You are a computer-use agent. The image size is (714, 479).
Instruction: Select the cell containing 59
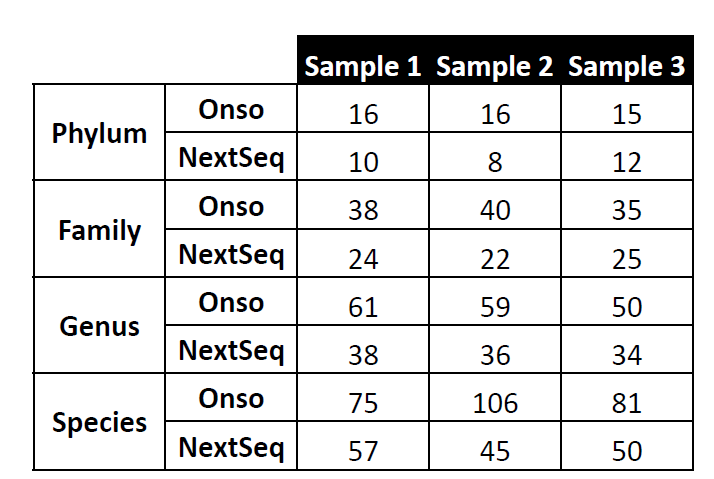tap(495, 306)
